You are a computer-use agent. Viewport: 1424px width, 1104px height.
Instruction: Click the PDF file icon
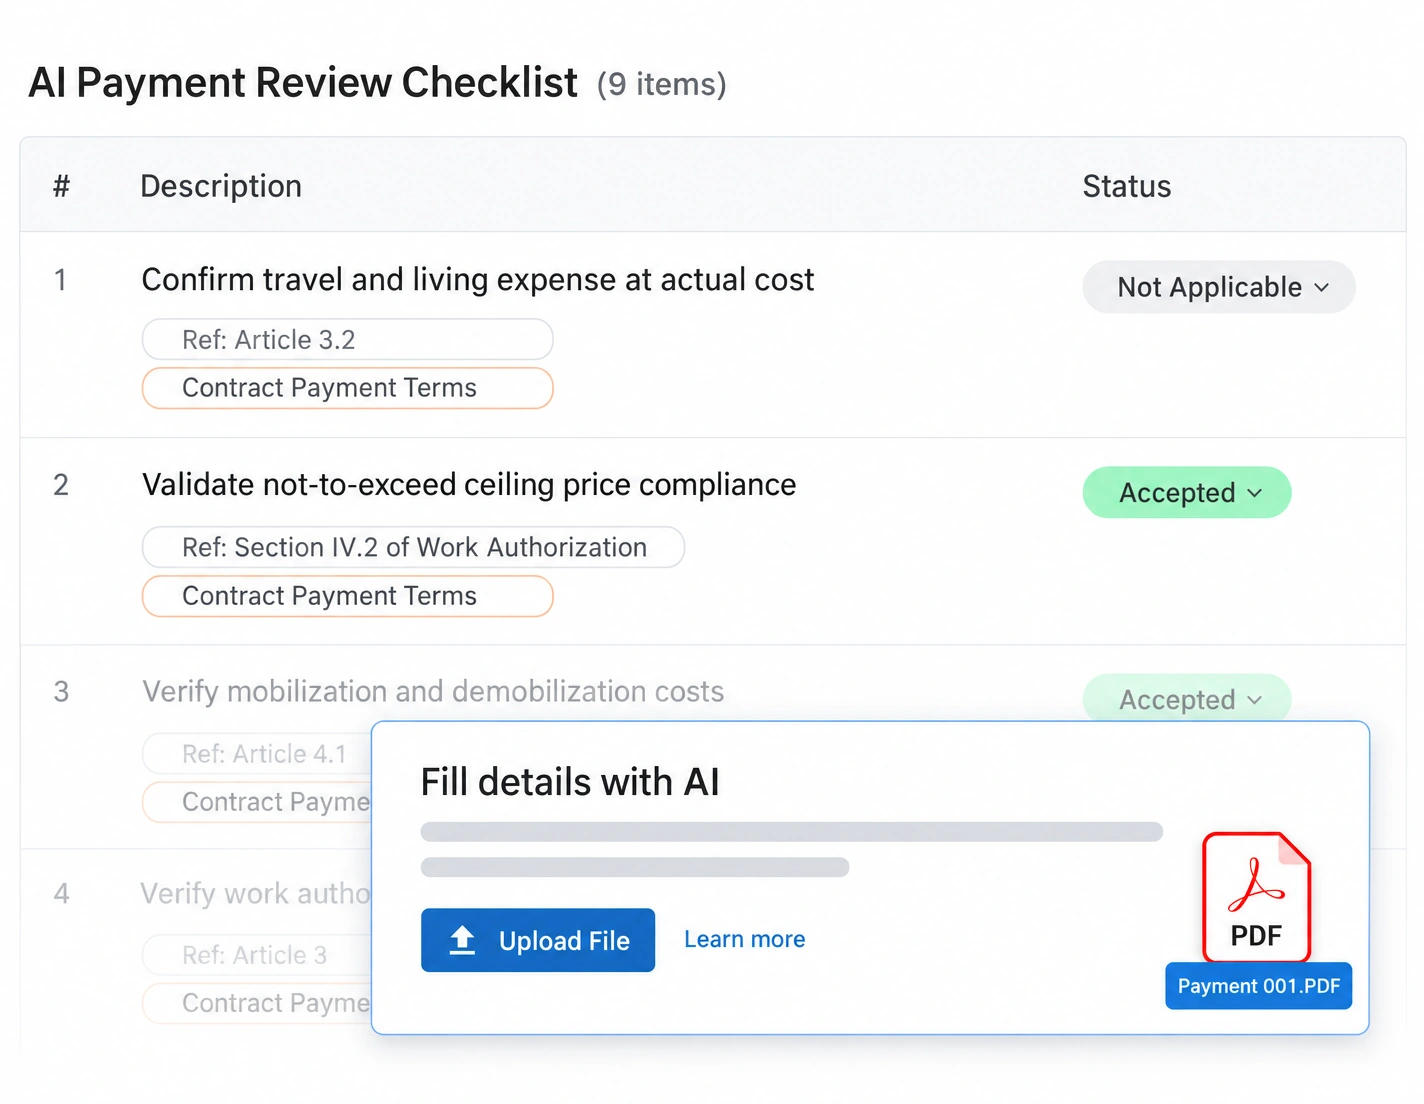coord(1256,897)
